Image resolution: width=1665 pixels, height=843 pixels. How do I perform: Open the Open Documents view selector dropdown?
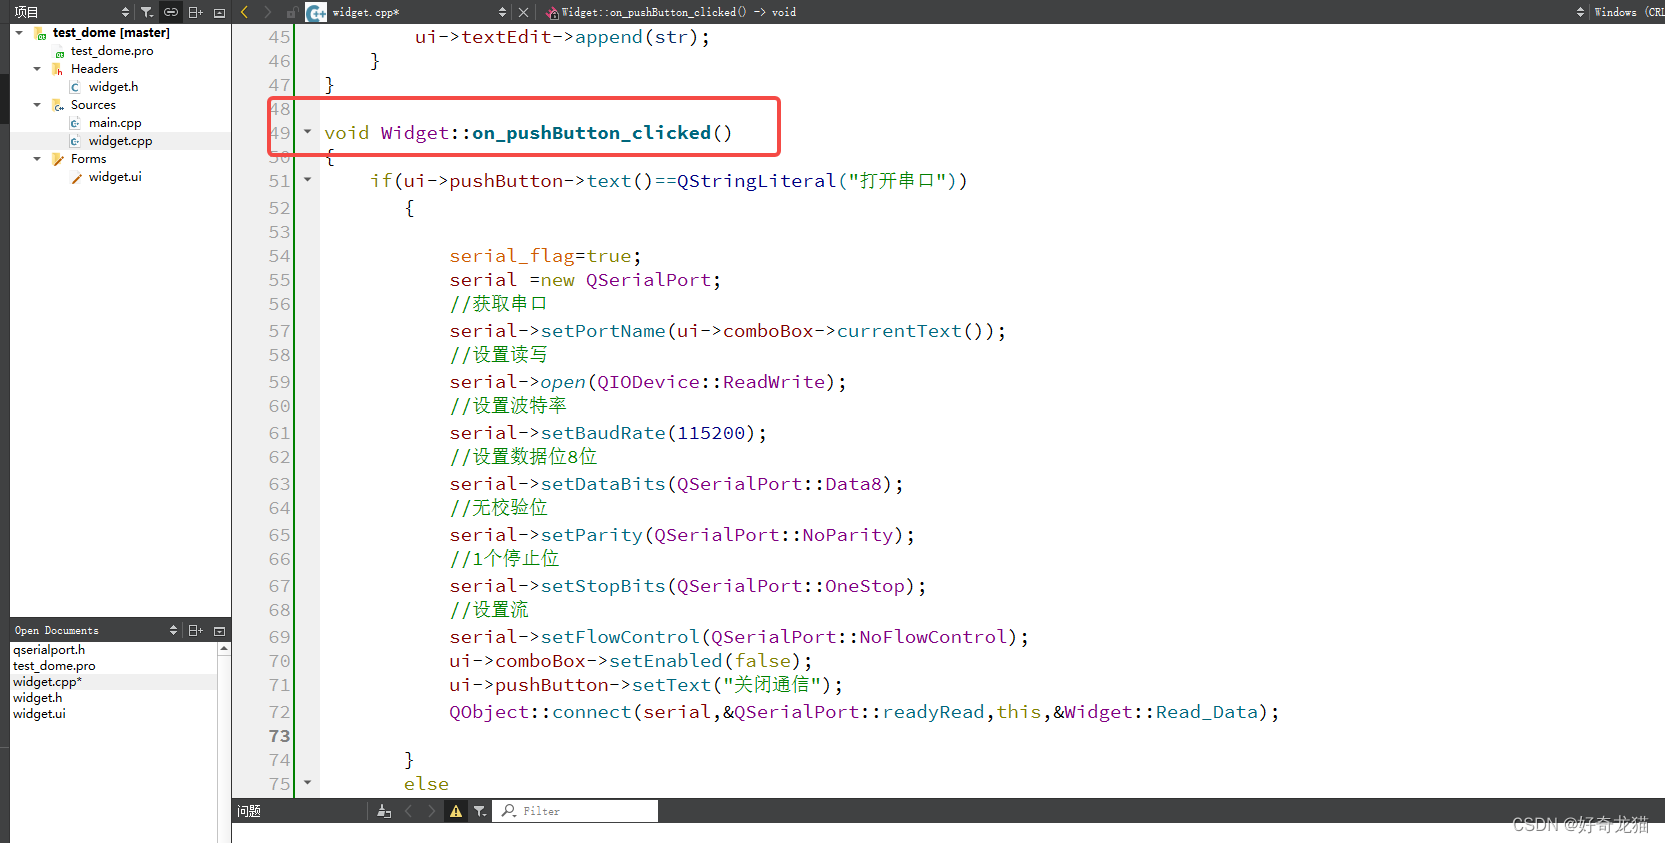coord(173,630)
